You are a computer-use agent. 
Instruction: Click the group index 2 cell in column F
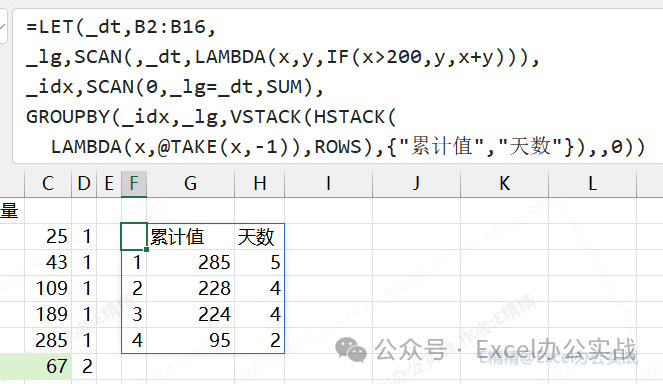tap(134, 289)
